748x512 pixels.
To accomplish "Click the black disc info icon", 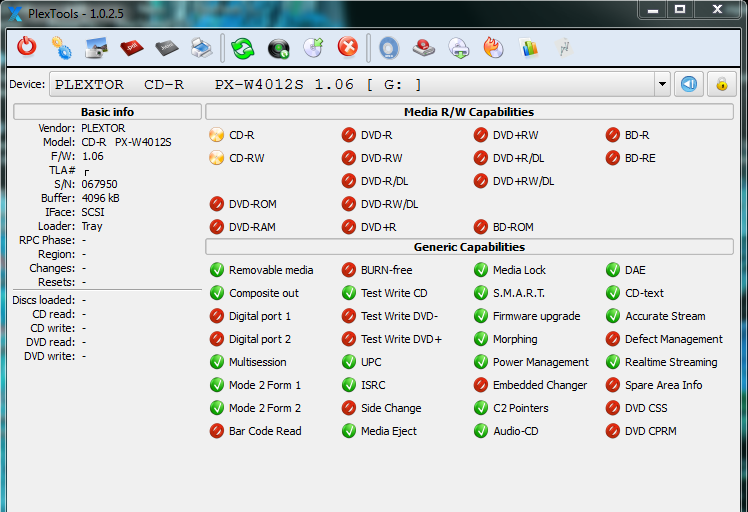I will [279, 49].
